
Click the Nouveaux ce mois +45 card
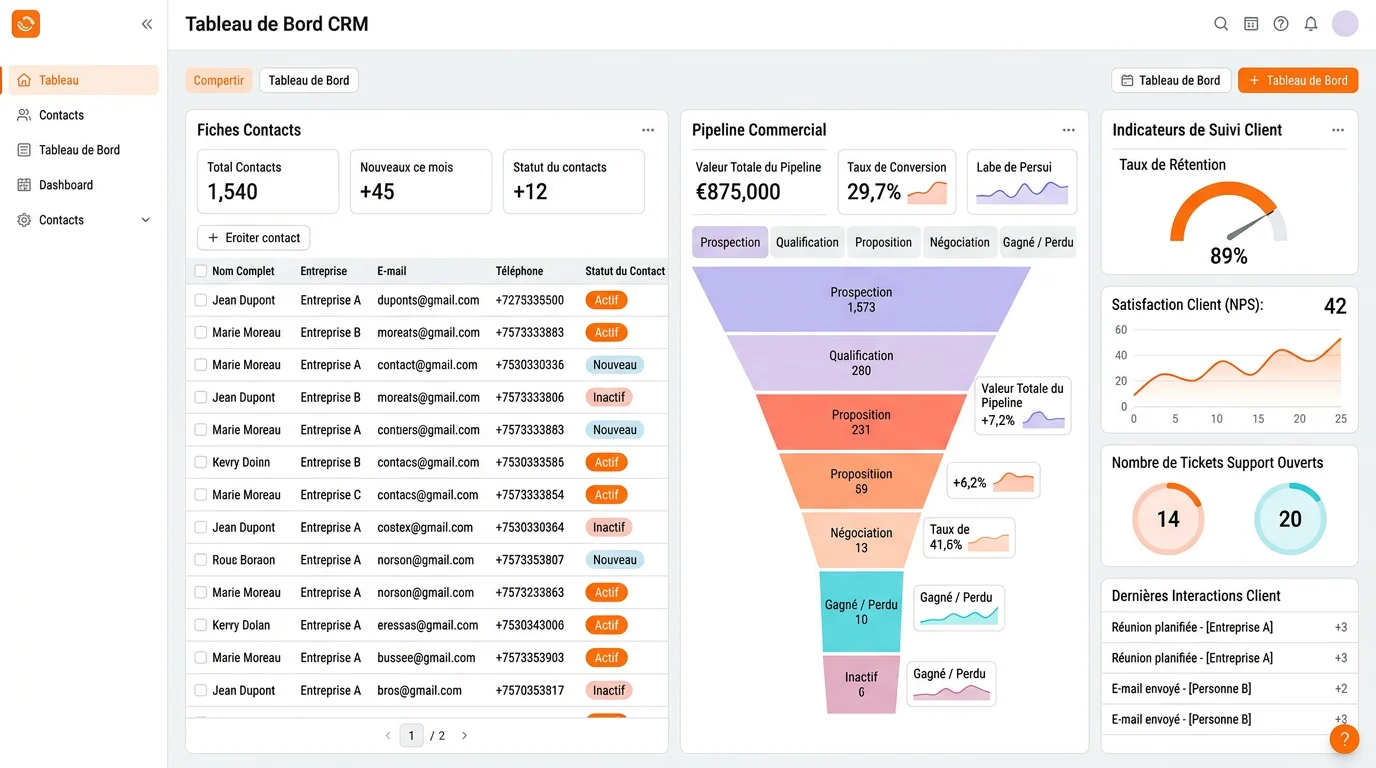(421, 181)
